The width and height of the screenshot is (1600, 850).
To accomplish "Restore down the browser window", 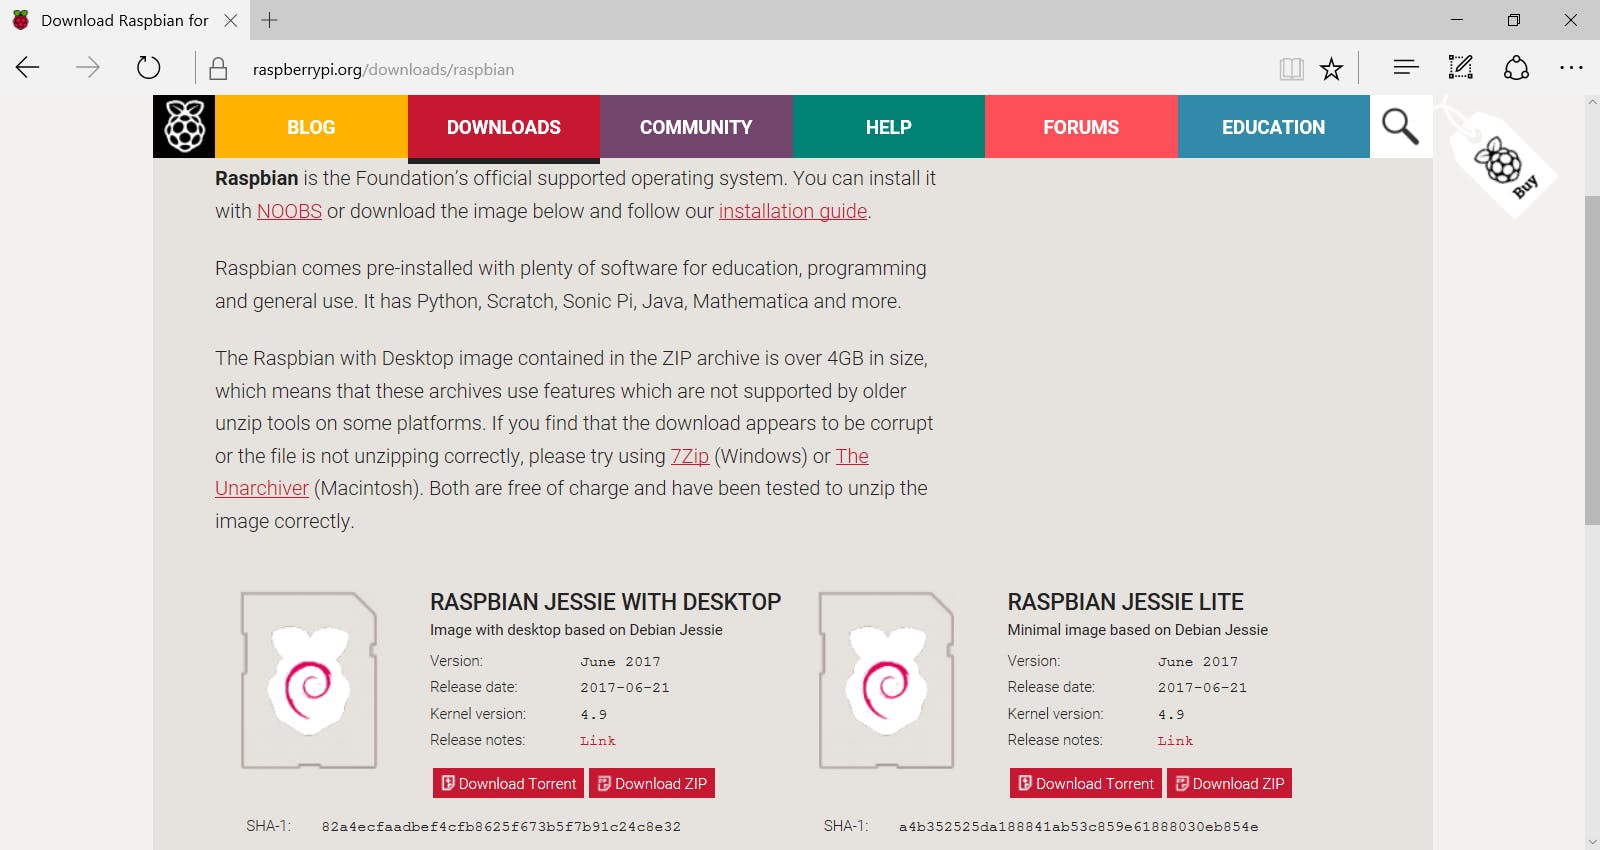I will (1514, 20).
